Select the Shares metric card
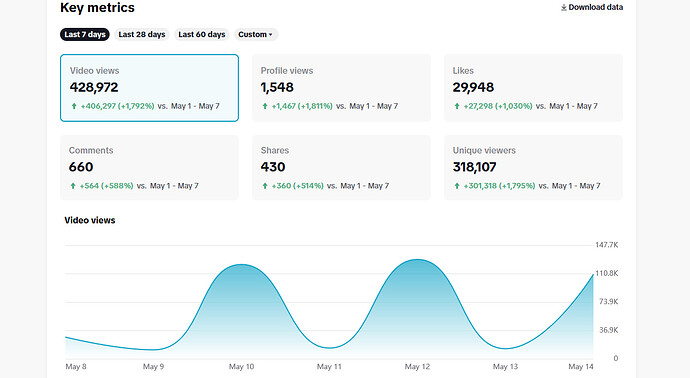Viewport: 690px width, 378px height. 341,167
